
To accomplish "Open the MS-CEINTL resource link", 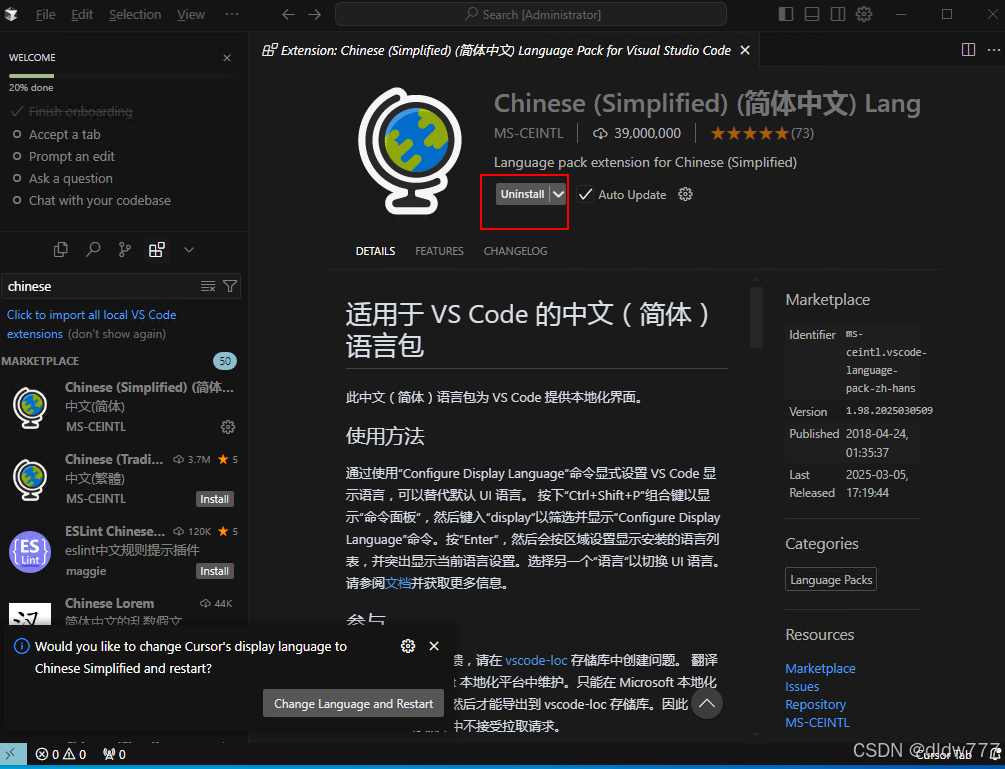I will [x=817, y=722].
